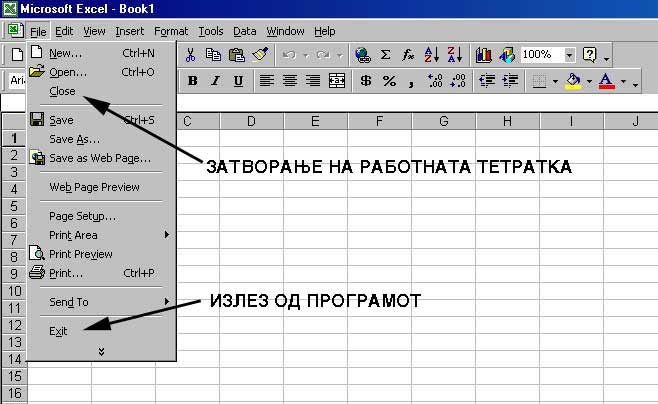The width and height of the screenshot is (658, 404).
Task: Apply the red Font Color
Action: pos(607,81)
